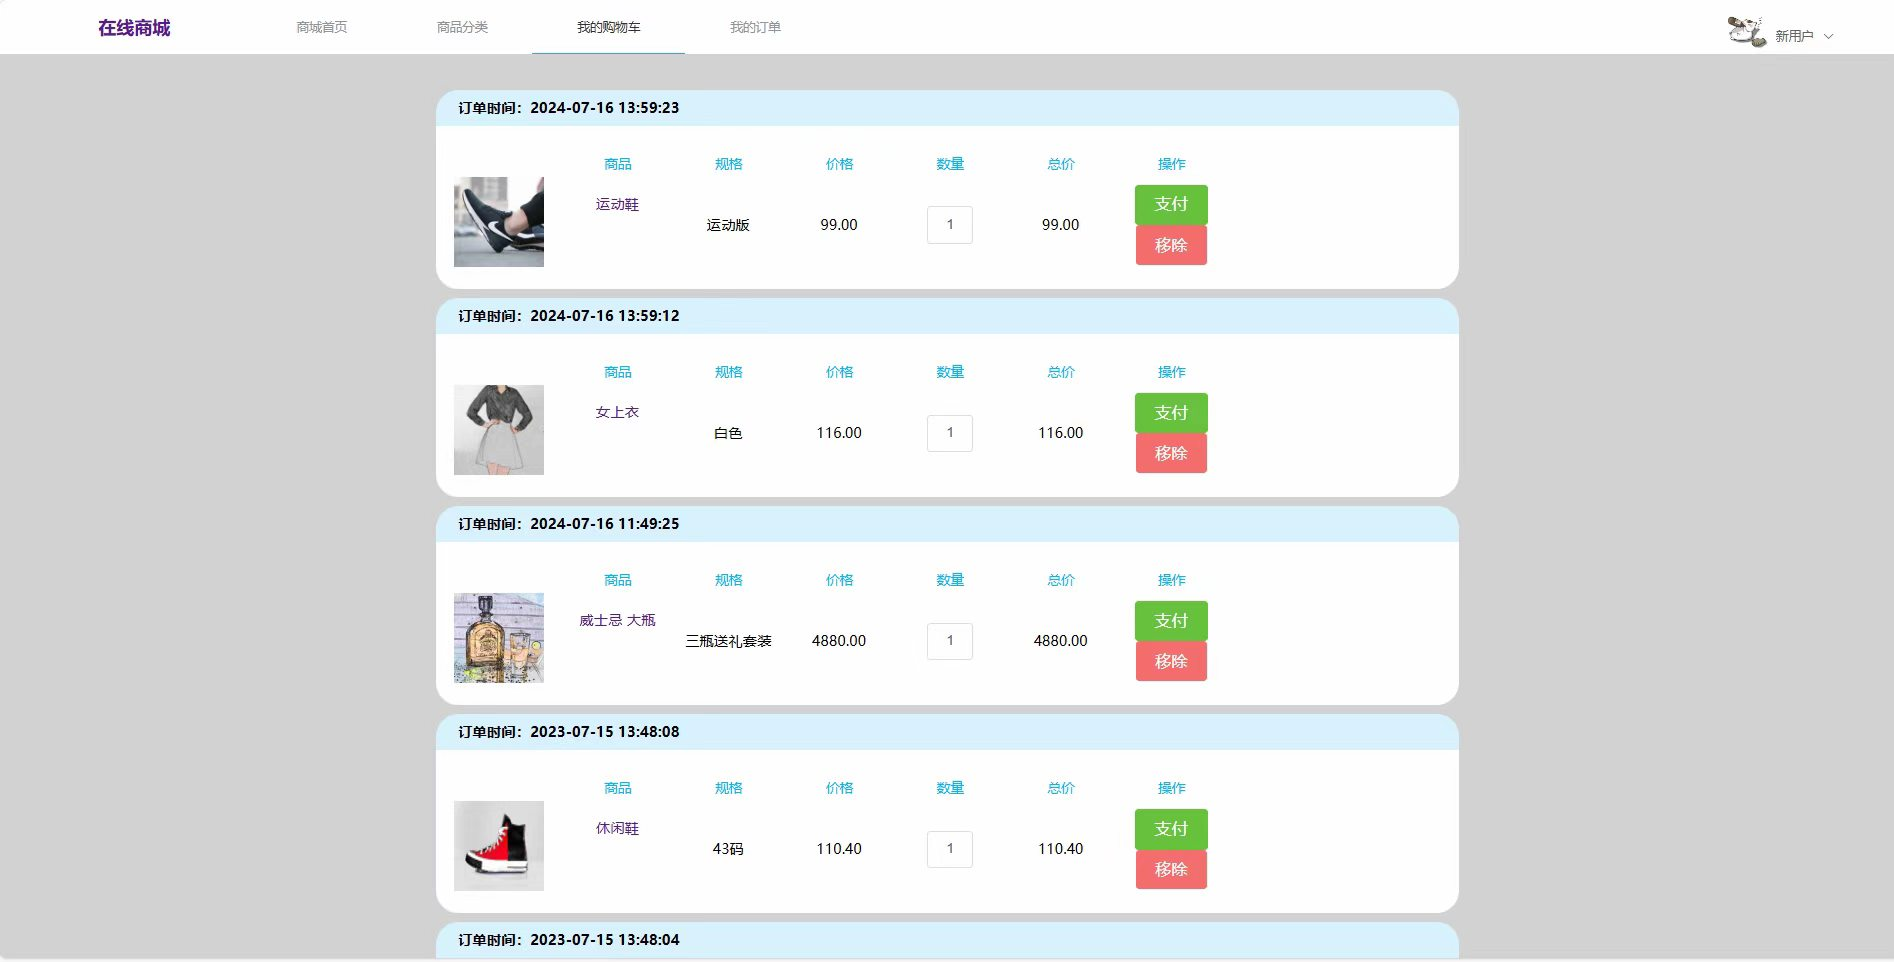
Task: Open the 运动鞋 product thumbnail
Action: point(499,222)
